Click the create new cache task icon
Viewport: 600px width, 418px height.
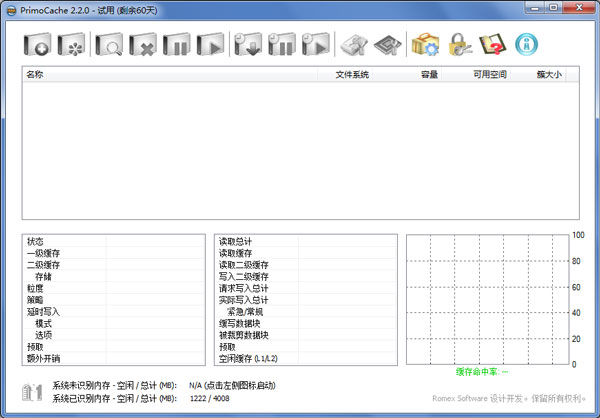tap(37, 44)
